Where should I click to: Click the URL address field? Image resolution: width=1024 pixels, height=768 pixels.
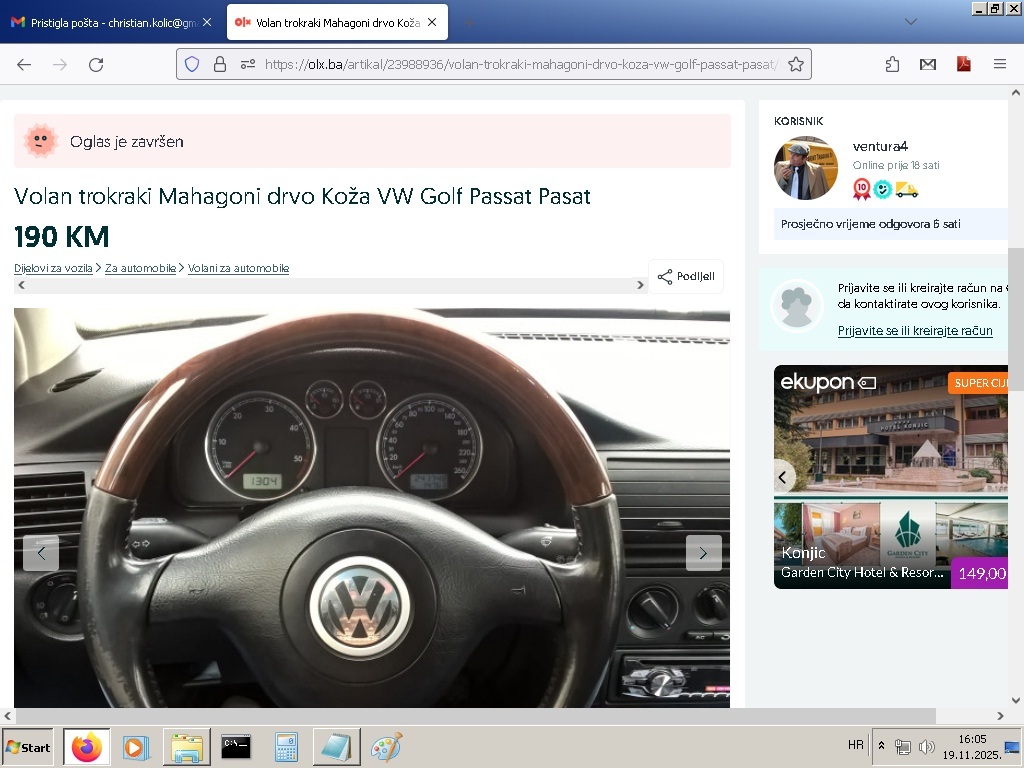click(519, 64)
